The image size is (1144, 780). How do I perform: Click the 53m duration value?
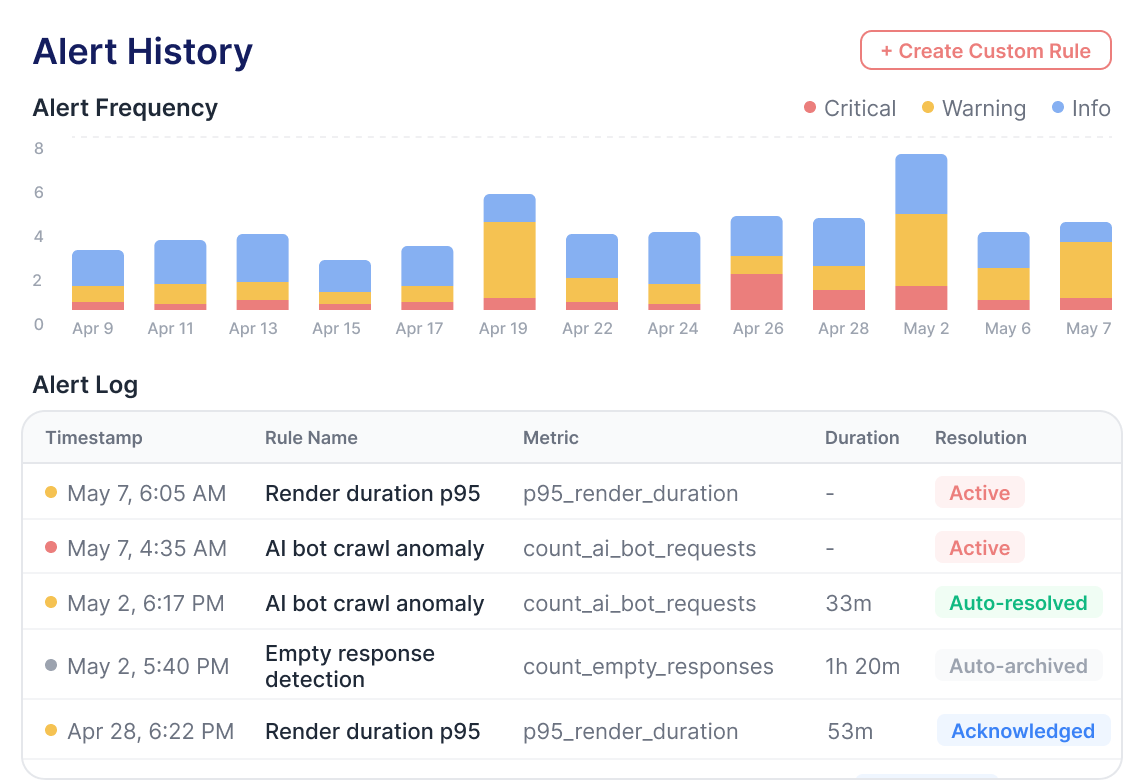pyautogui.click(x=850, y=731)
